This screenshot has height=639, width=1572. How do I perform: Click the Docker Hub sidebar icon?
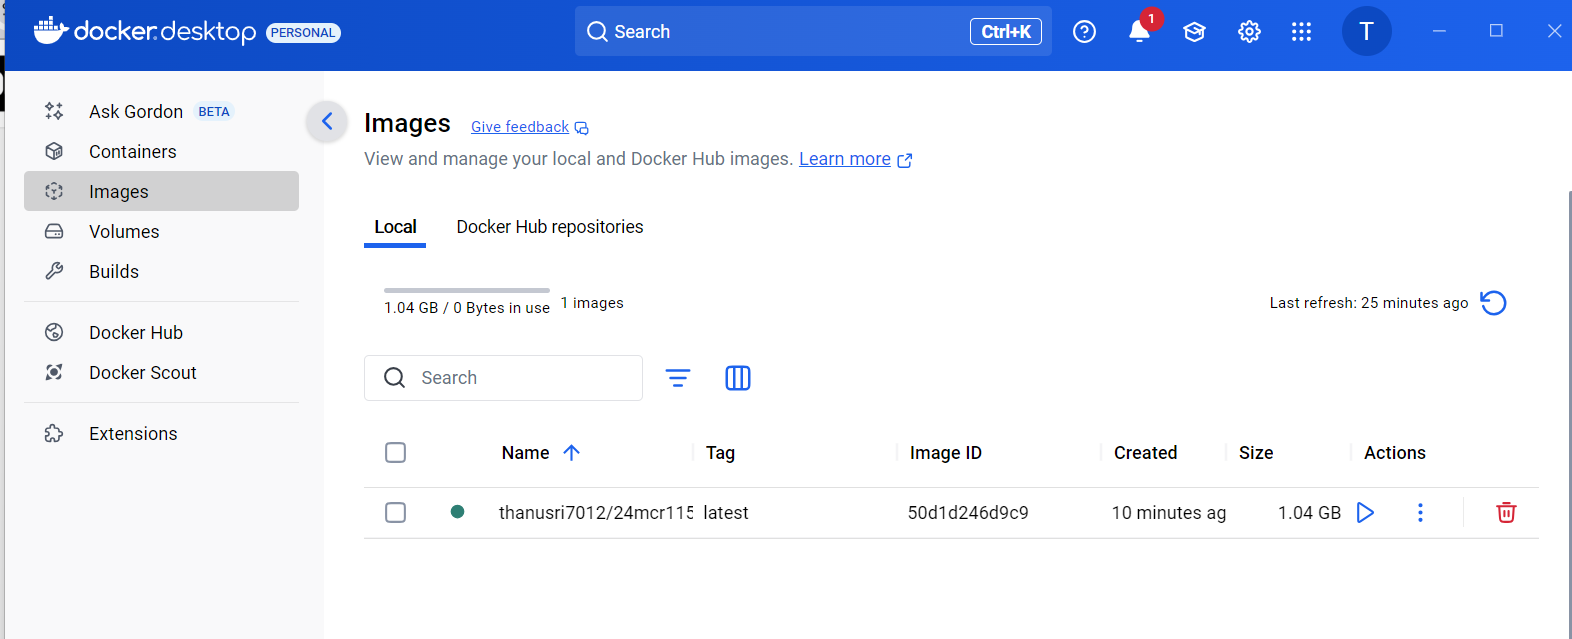click(54, 332)
